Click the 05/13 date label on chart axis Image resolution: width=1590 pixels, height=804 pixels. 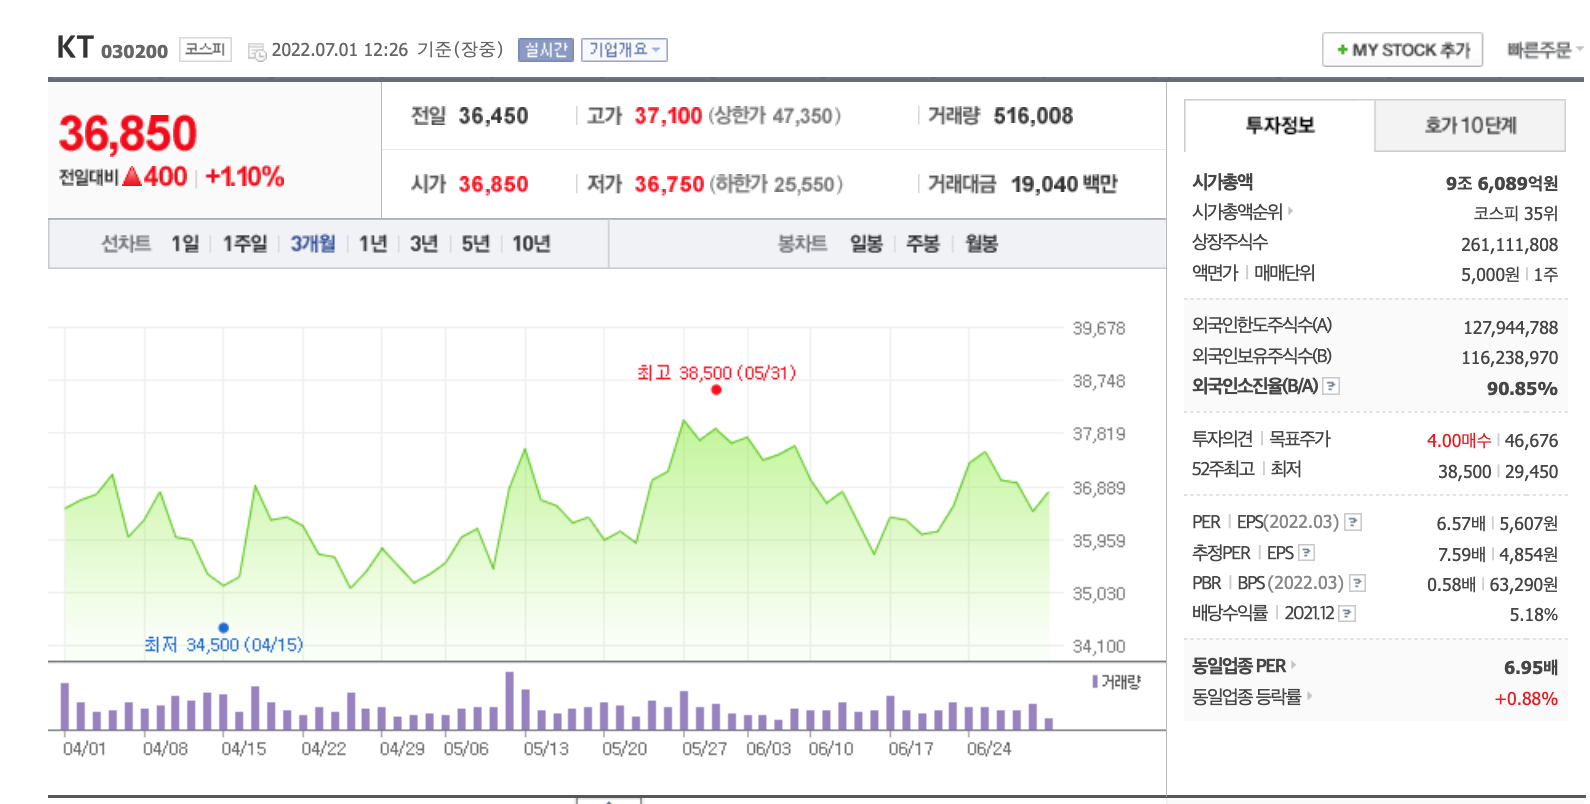(x=545, y=748)
